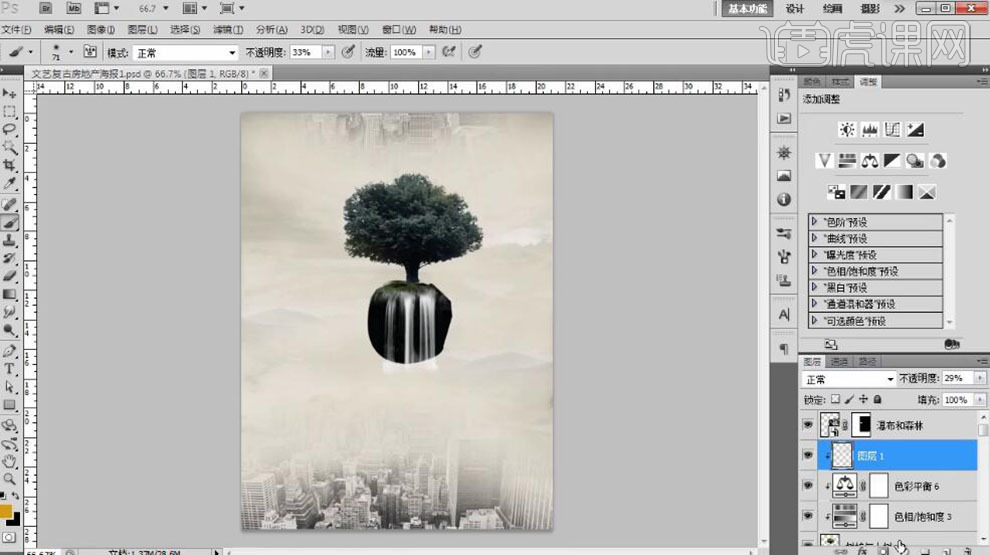990x555 pixels.
Task: Add a Brightness/Contrast adjustment
Action: pos(847,130)
